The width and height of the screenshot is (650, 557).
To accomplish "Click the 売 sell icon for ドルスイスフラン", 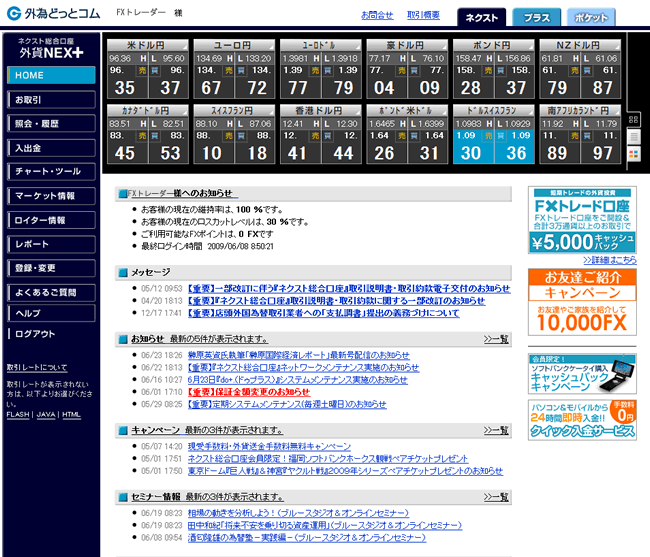I will [488, 136].
